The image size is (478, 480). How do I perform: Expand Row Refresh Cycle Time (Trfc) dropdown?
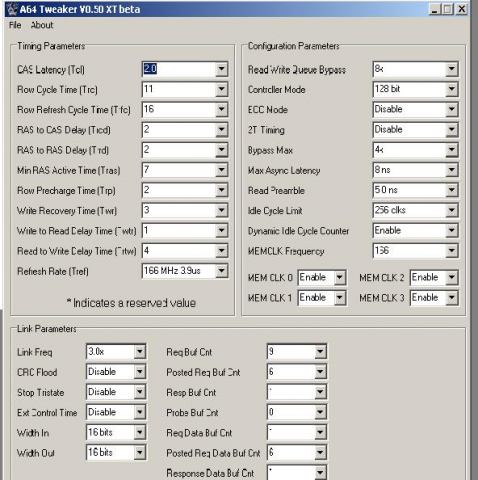point(221,110)
